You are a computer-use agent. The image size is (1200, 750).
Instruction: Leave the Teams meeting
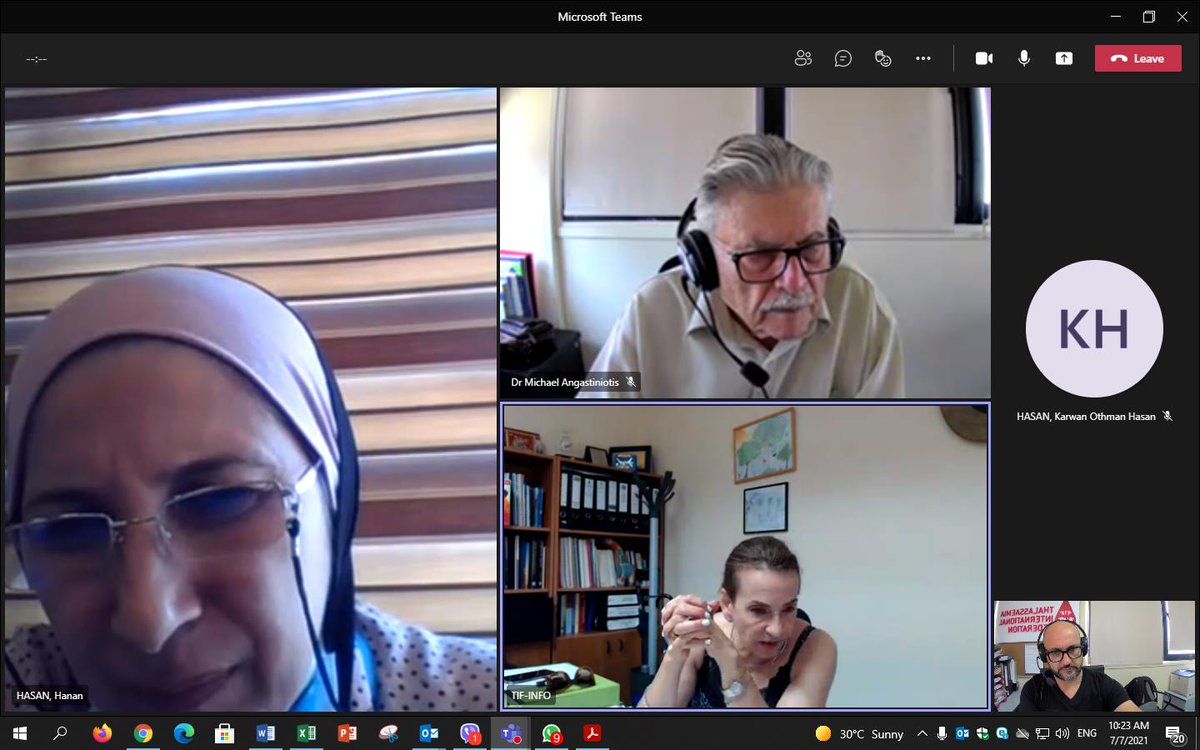(x=1138, y=58)
